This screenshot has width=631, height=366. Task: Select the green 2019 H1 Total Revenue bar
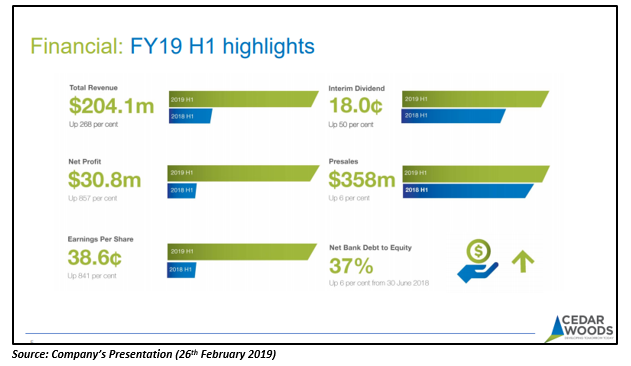click(243, 99)
